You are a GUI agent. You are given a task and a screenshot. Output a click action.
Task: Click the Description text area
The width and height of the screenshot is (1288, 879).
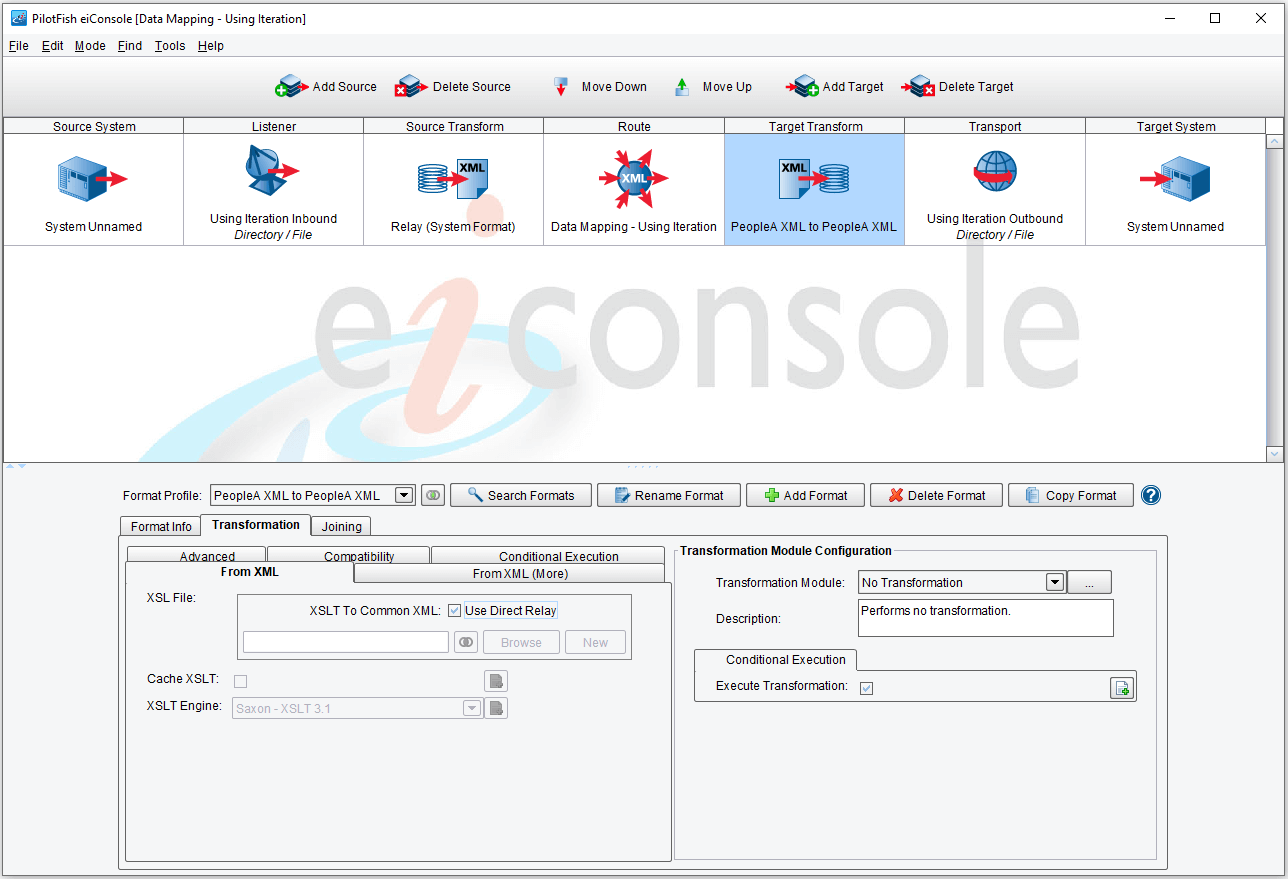pyautogui.click(x=986, y=618)
